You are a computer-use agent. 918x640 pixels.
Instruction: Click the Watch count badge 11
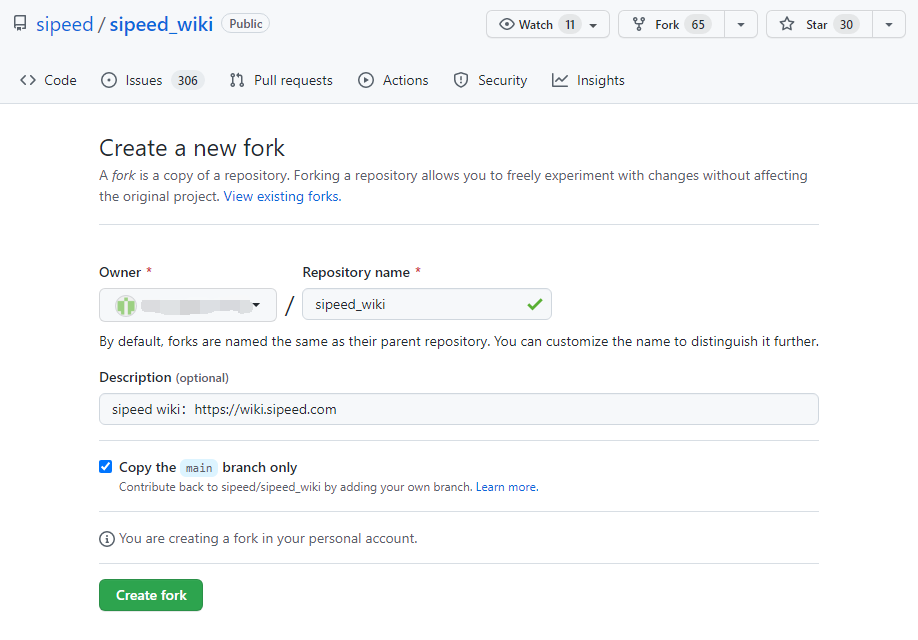point(570,25)
